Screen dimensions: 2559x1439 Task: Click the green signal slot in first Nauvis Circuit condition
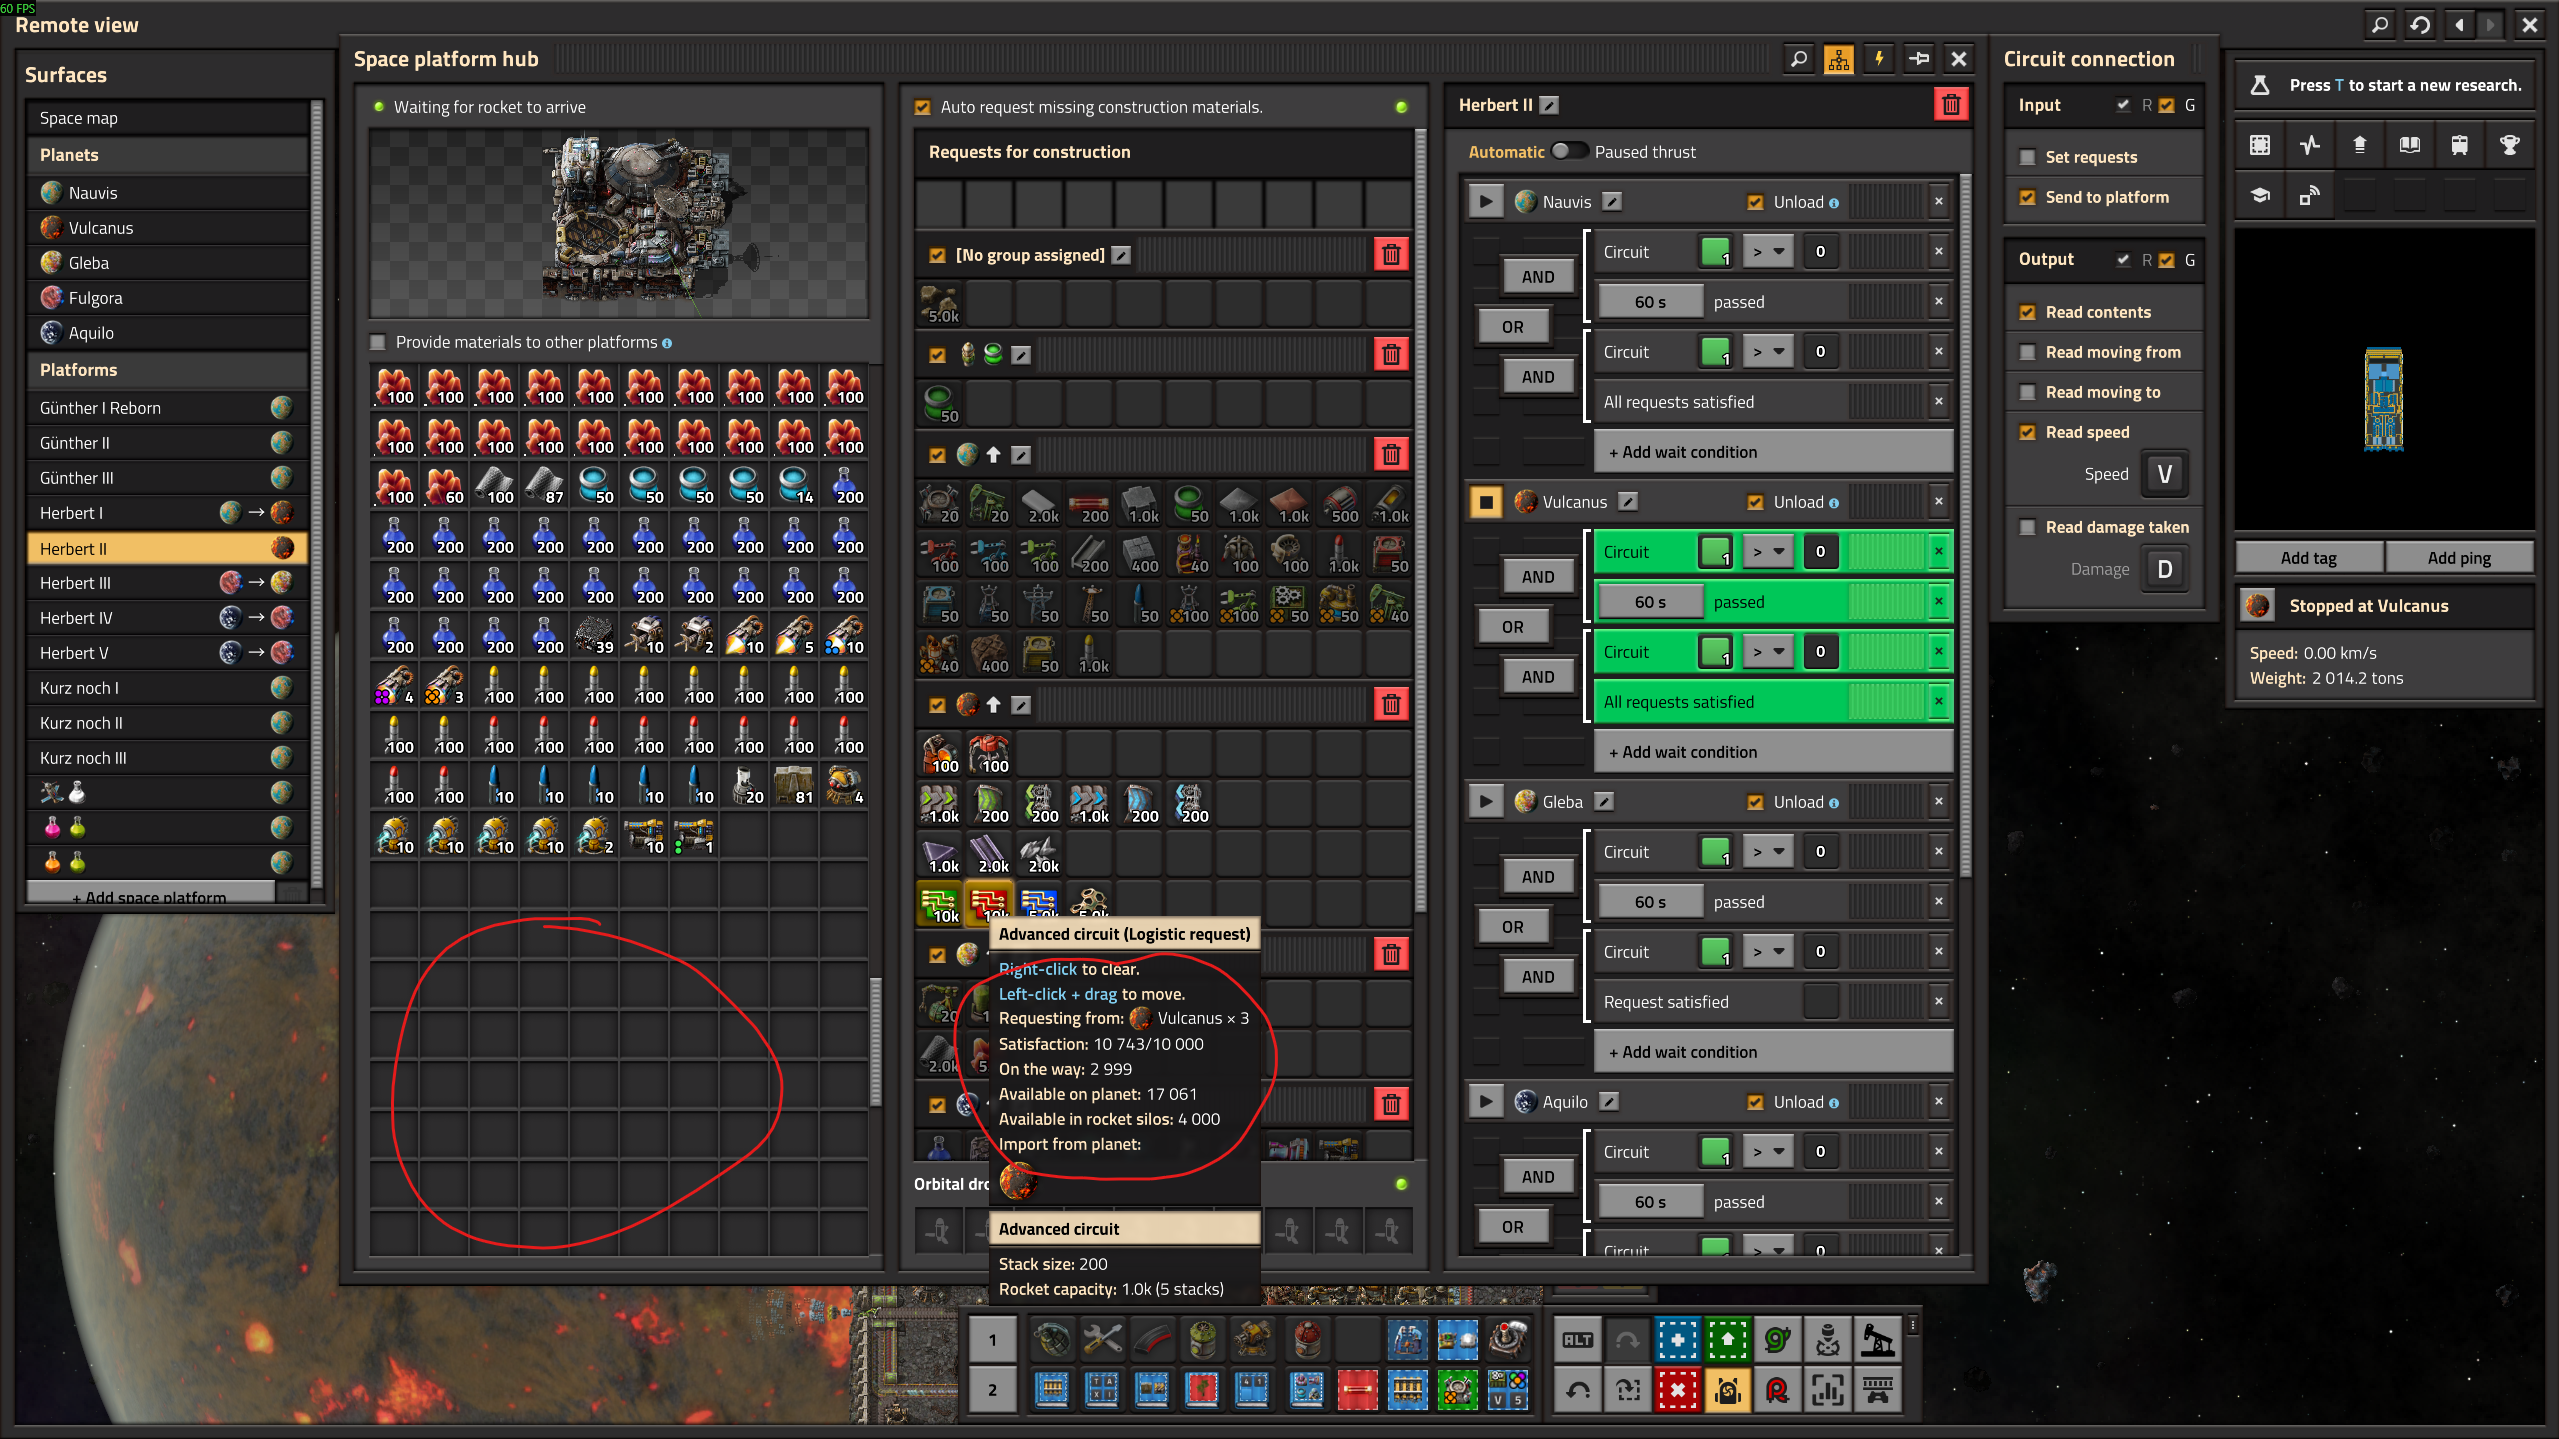tap(1716, 252)
